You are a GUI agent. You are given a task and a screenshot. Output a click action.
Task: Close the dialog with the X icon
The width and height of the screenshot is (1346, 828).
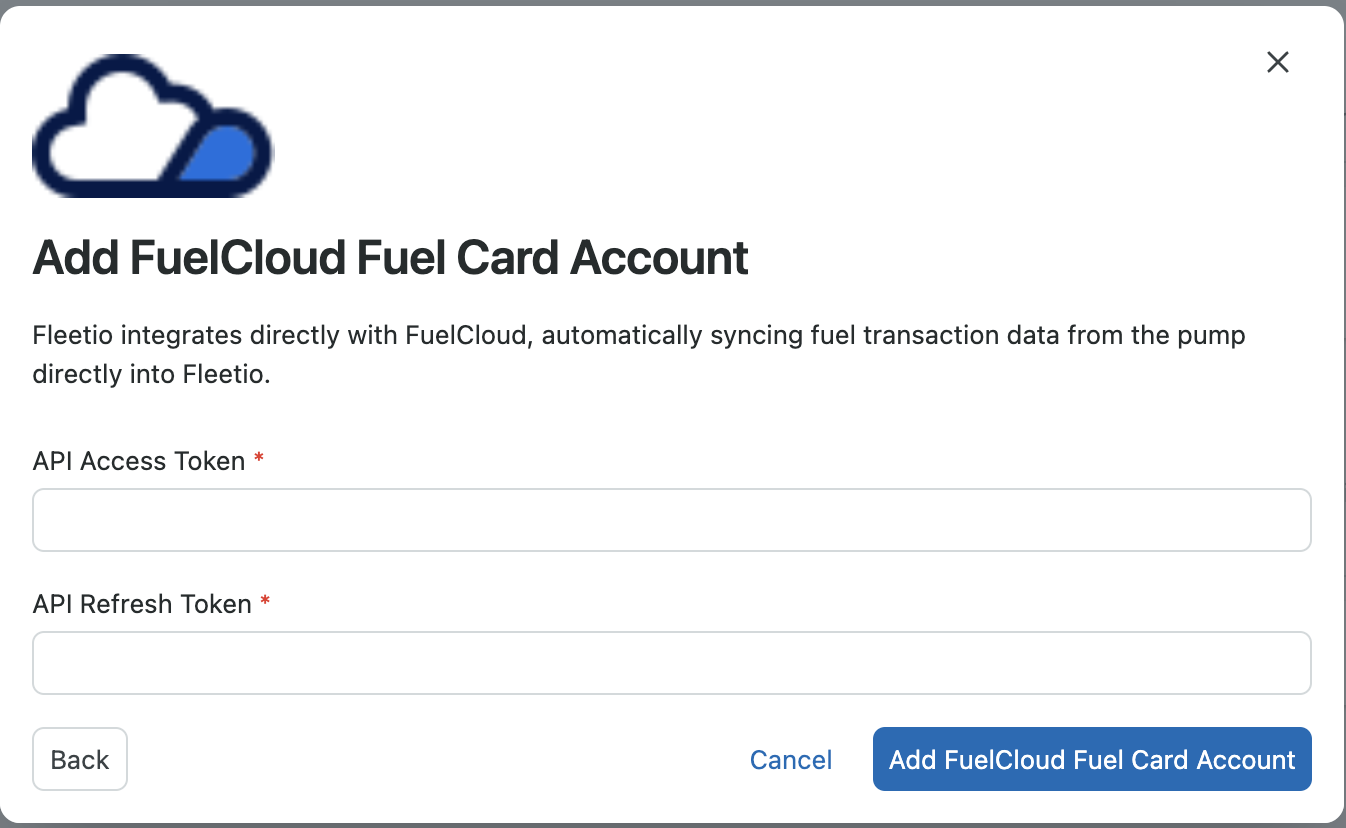[1277, 62]
